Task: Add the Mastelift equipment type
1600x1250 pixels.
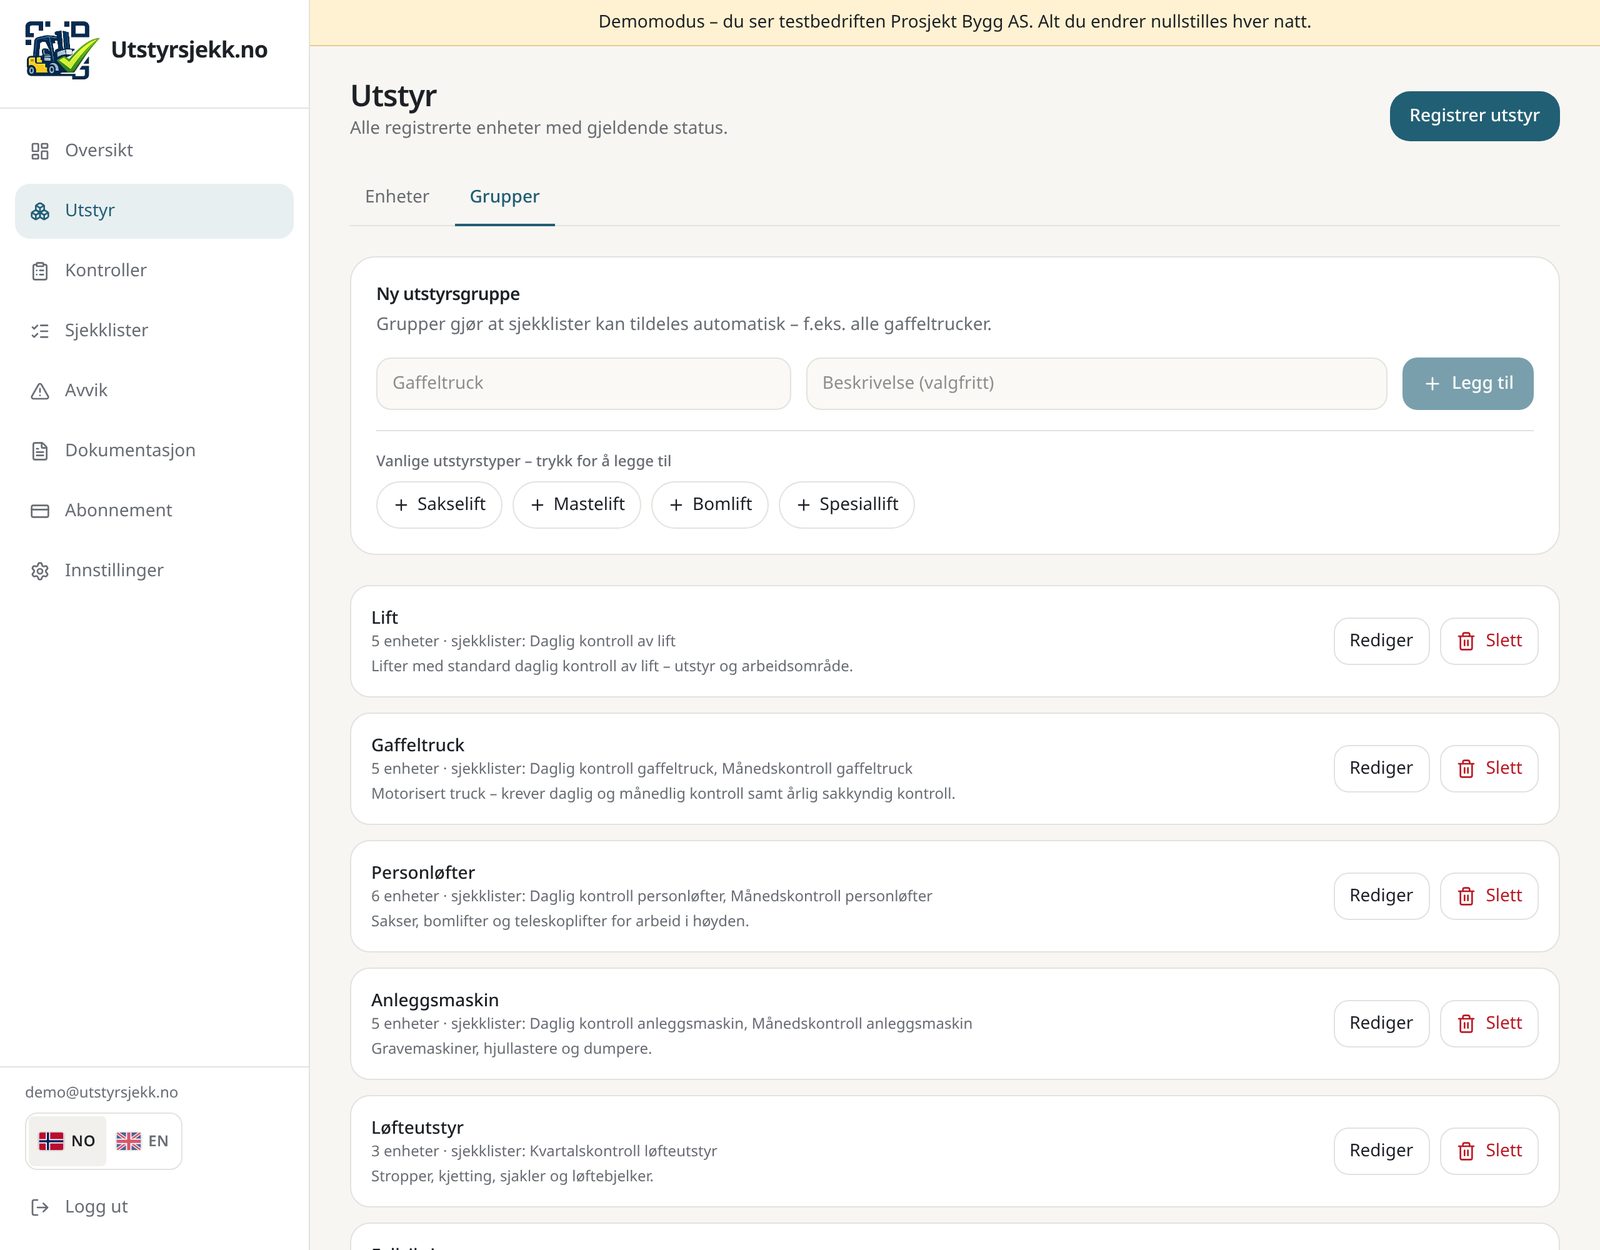Action: point(577,505)
